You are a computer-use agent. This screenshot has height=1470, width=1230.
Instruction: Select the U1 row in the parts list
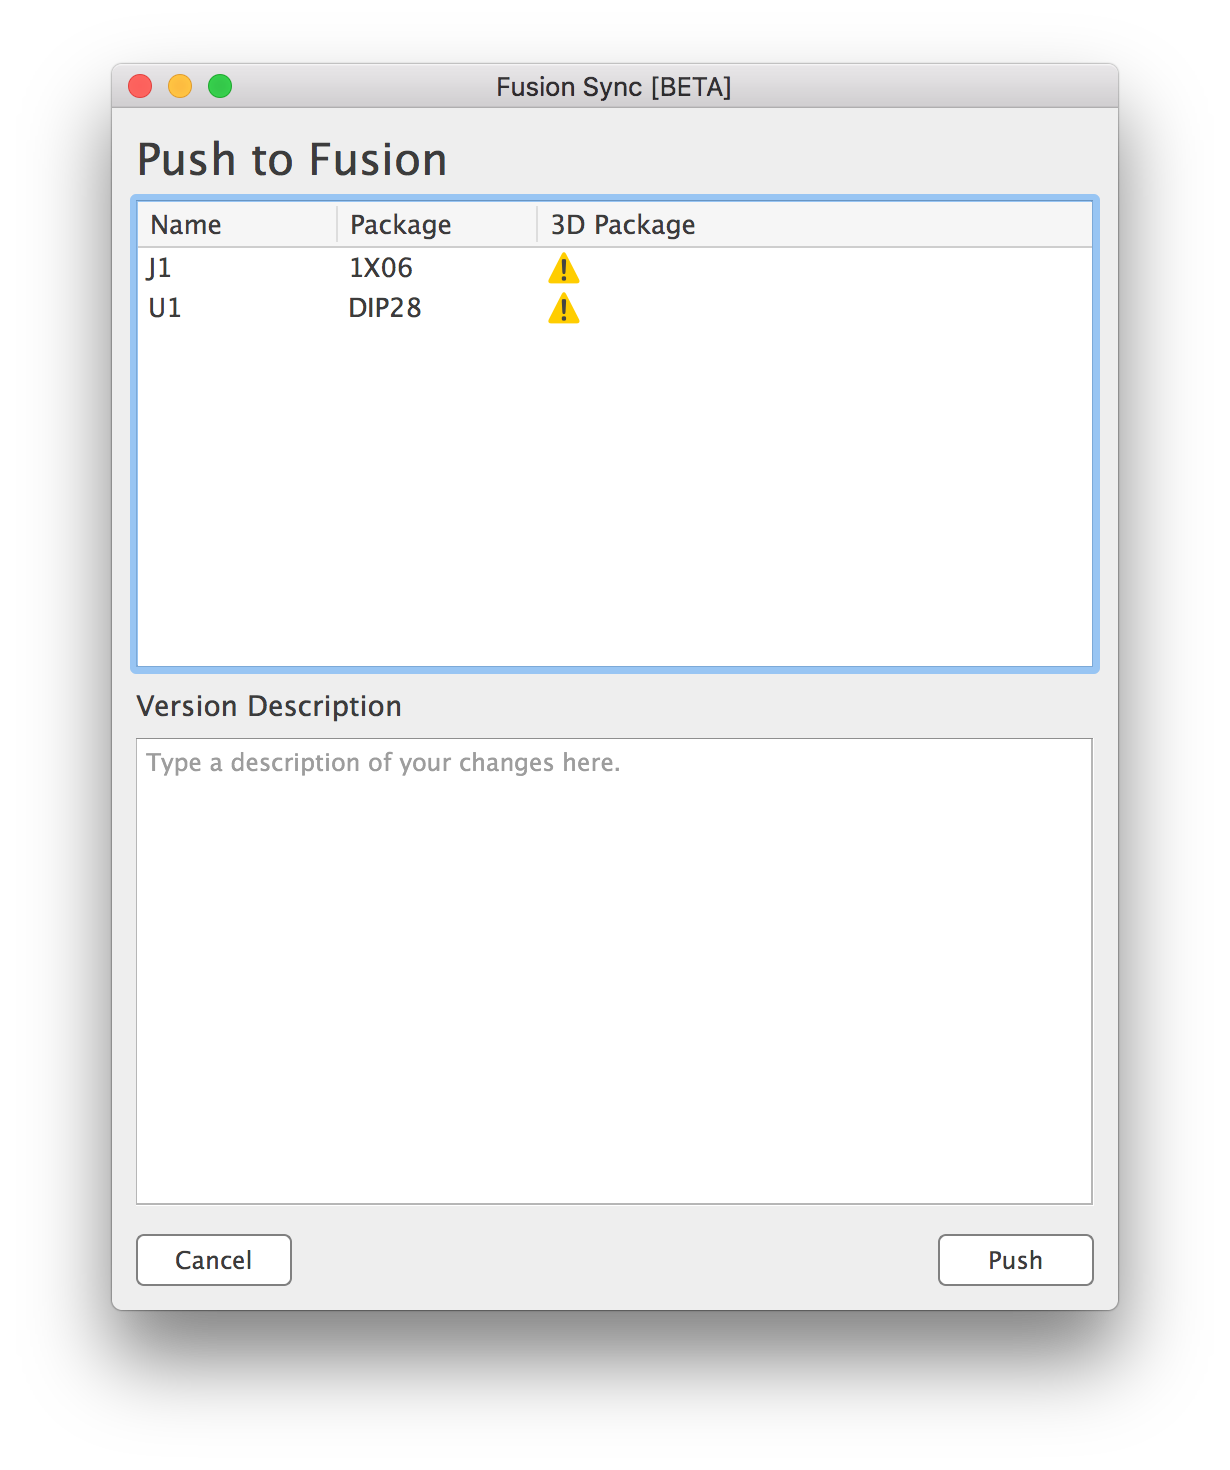tap(300, 309)
